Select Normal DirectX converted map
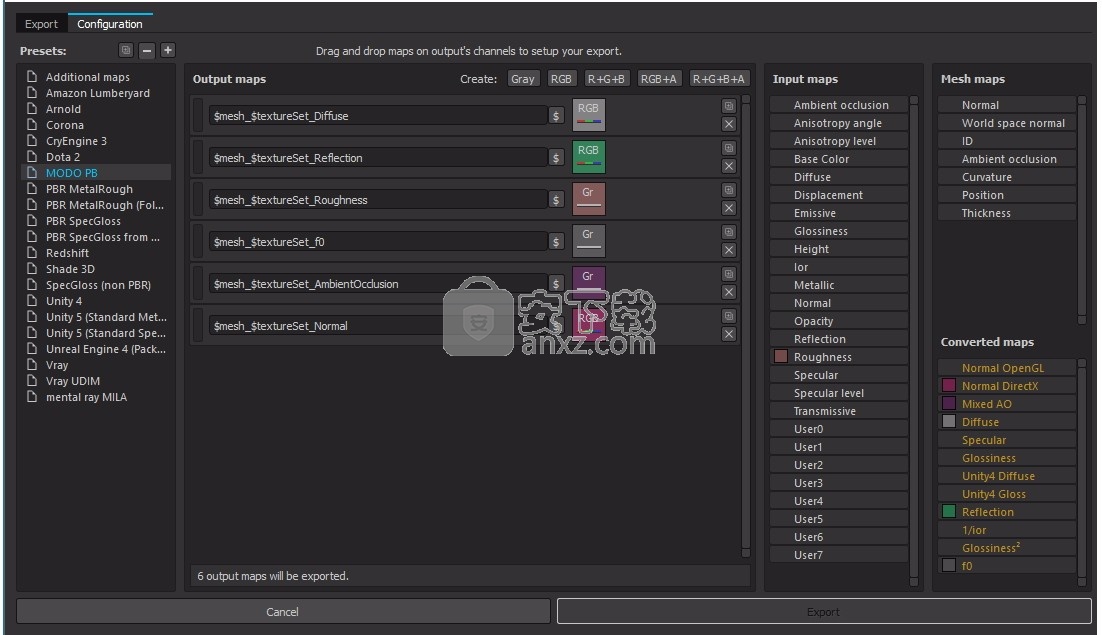 tap(1007, 386)
